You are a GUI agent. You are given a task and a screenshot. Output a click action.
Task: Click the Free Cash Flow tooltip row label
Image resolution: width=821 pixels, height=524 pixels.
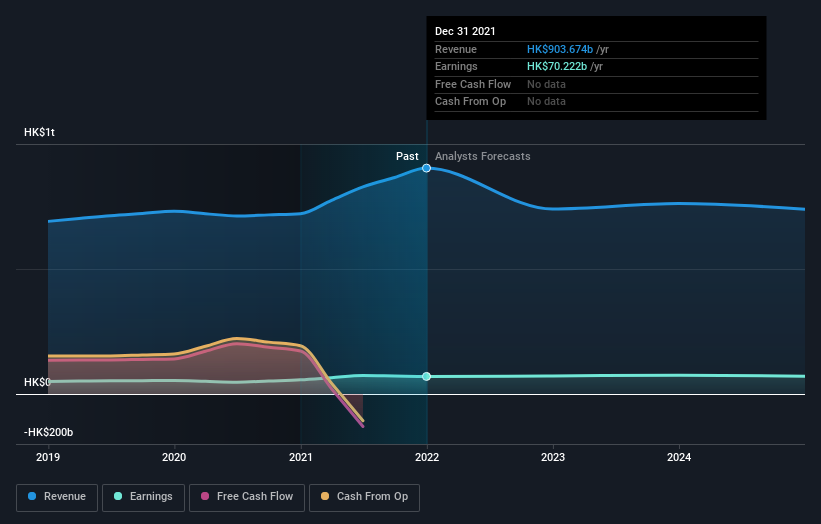coord(473,84)
